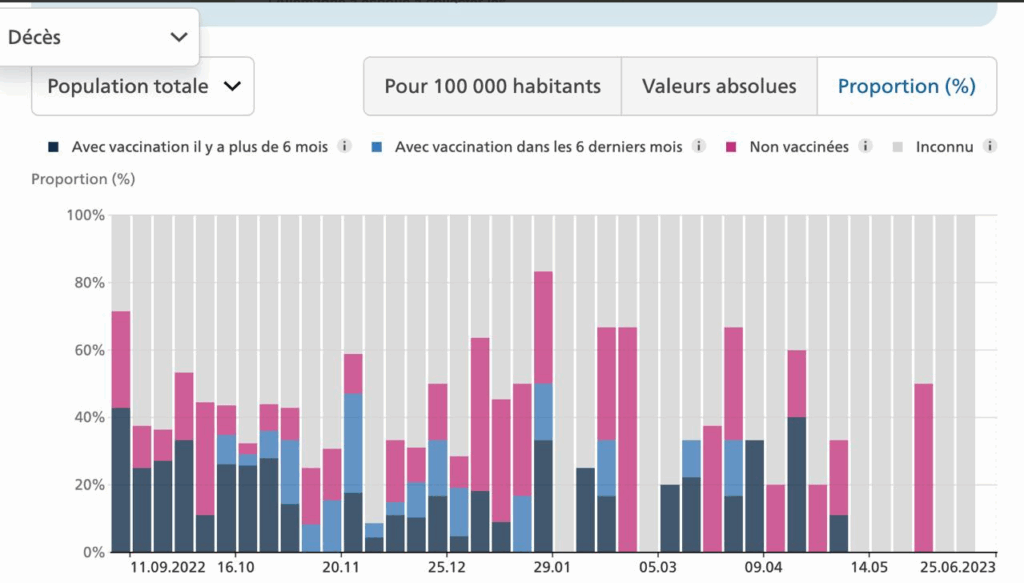Show info tooltip for Non vaccinées

866,147
